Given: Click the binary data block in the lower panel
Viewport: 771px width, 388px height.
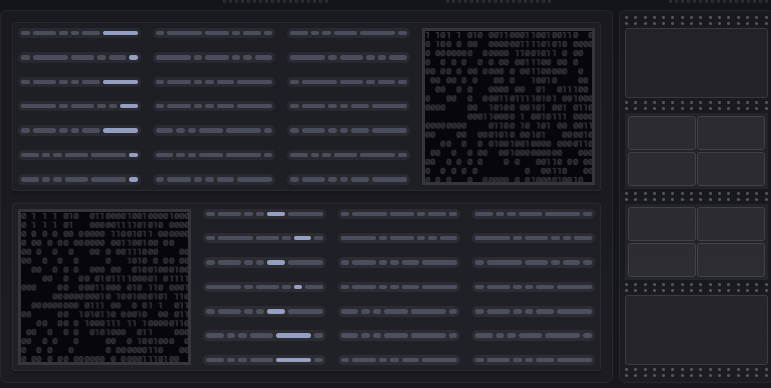Looking at the screenshot, I should [104, 287].
